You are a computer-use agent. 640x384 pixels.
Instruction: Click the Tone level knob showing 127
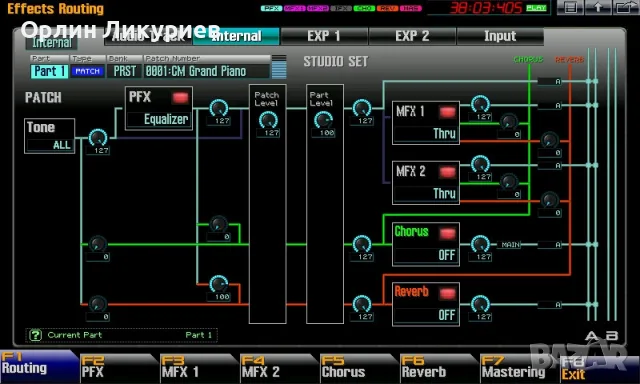tap(98, 138)
